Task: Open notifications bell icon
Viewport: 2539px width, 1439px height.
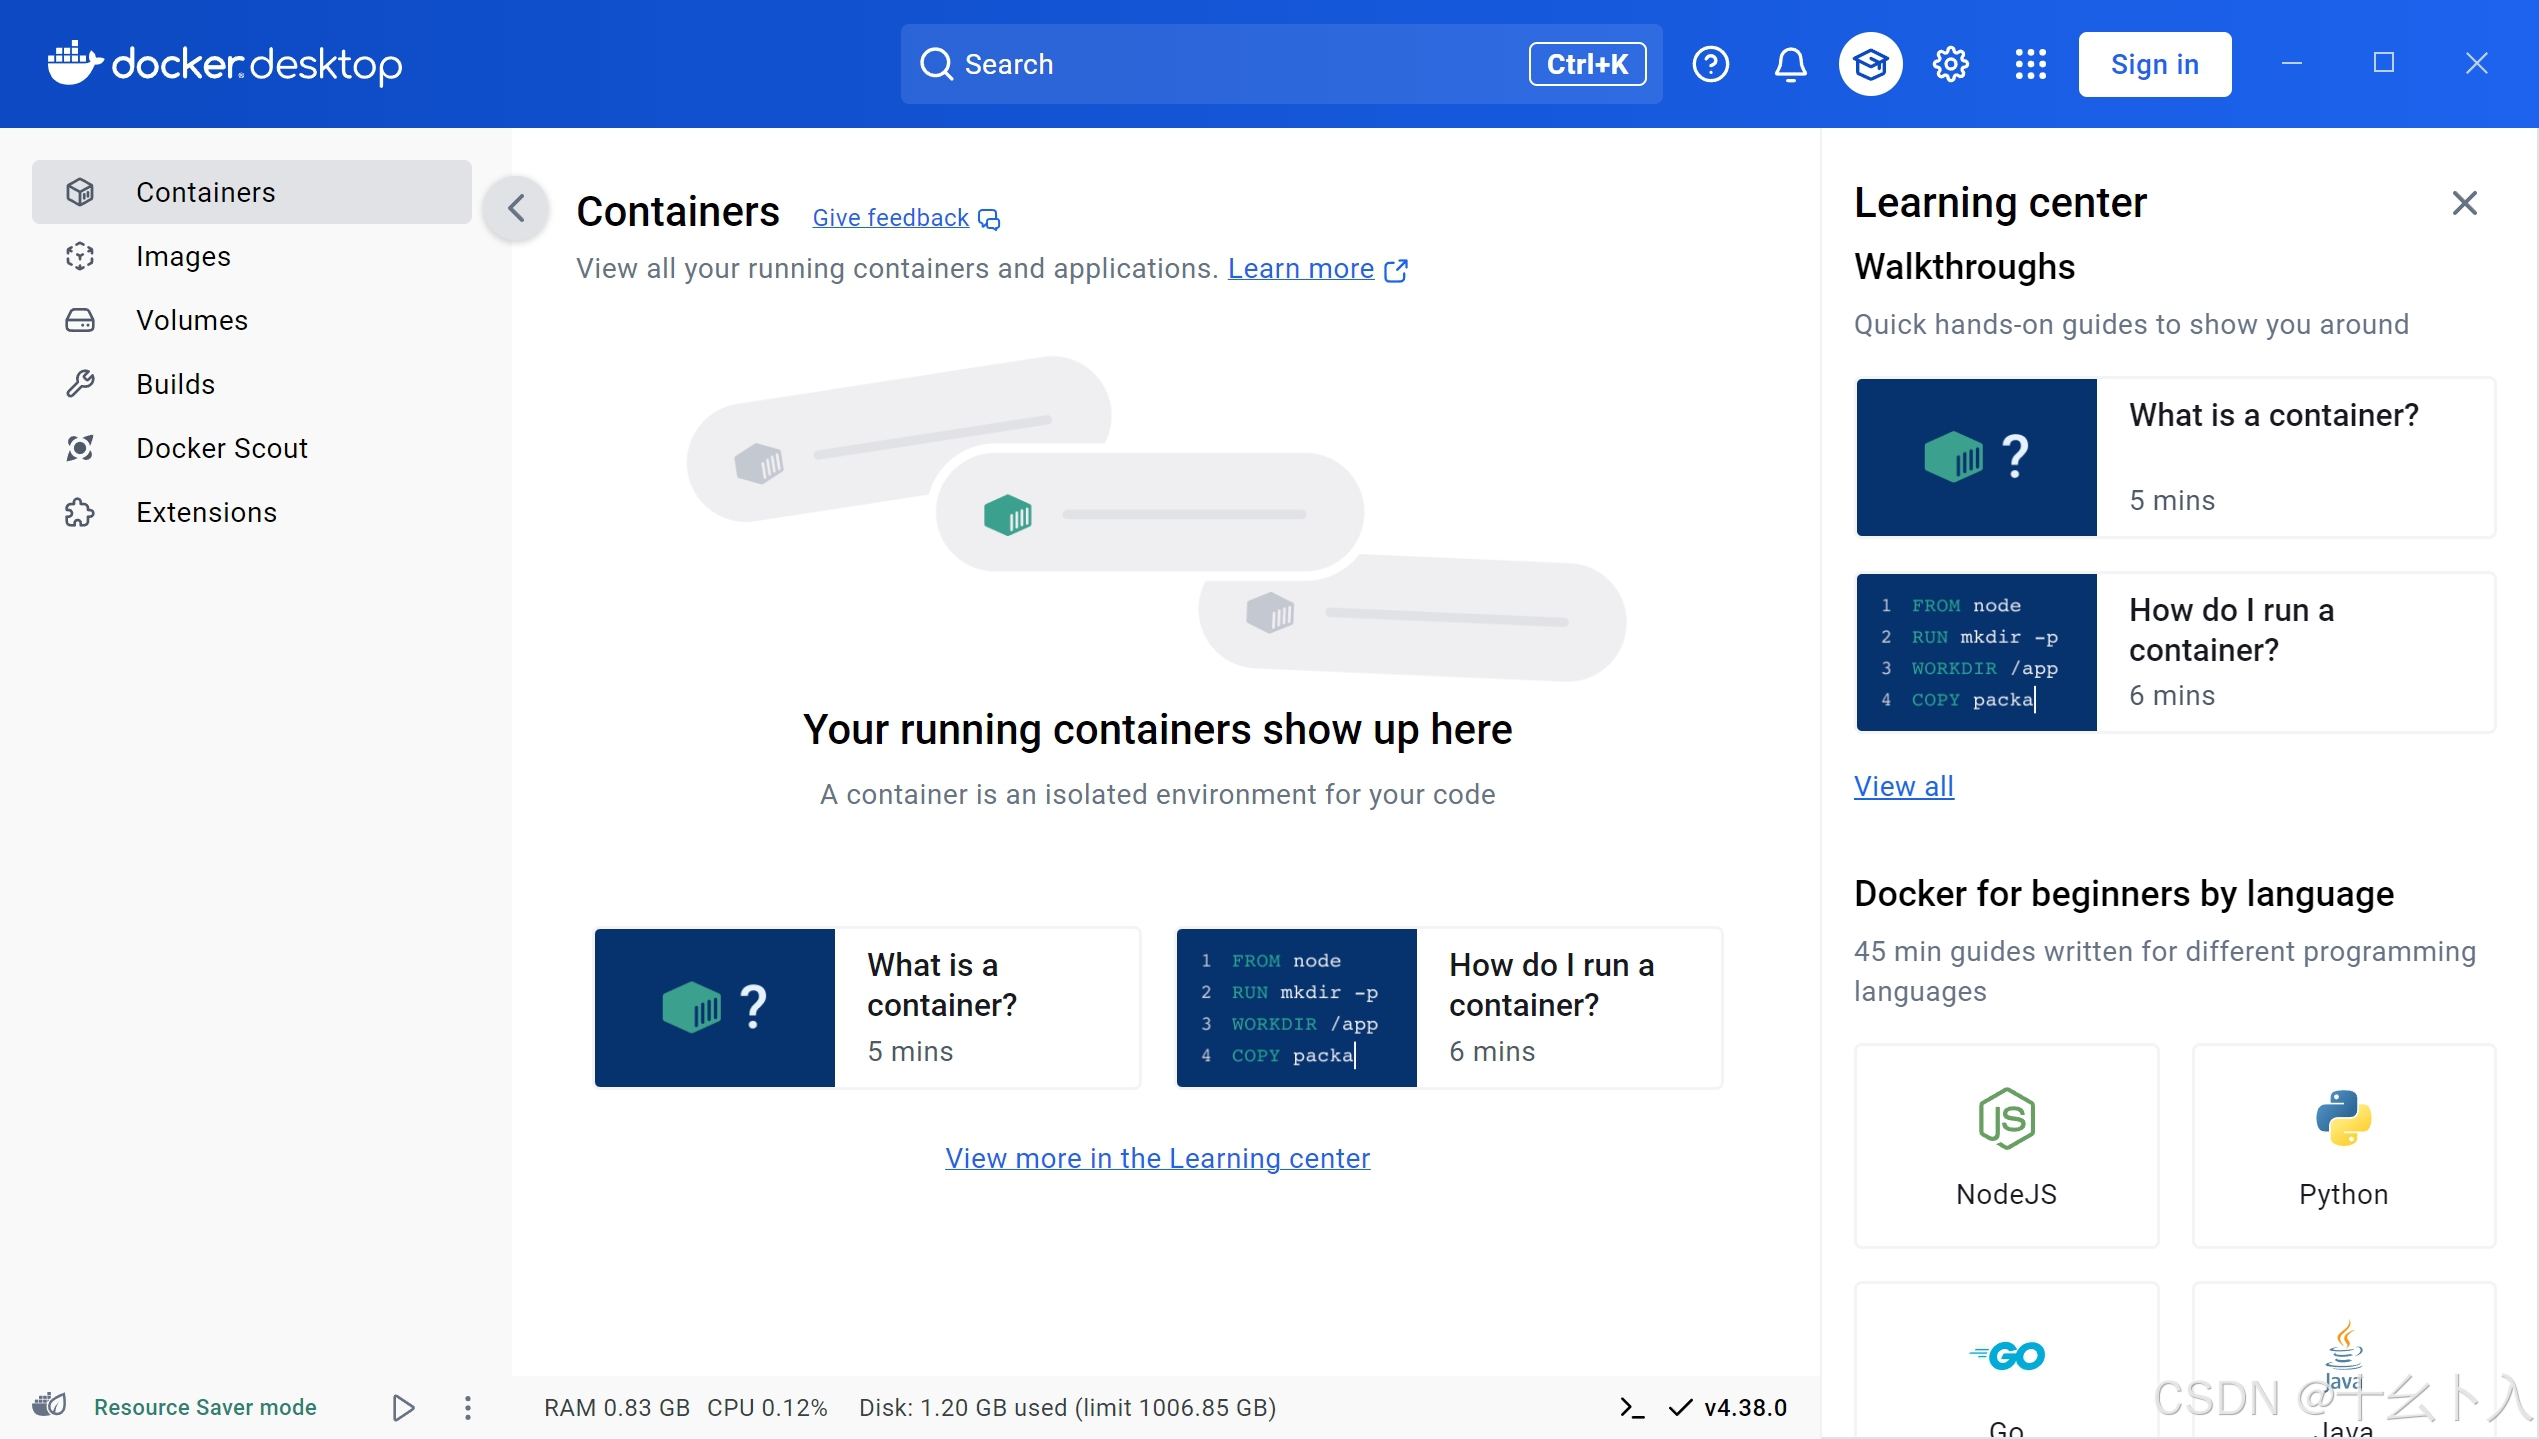Action: point(1790,64)
